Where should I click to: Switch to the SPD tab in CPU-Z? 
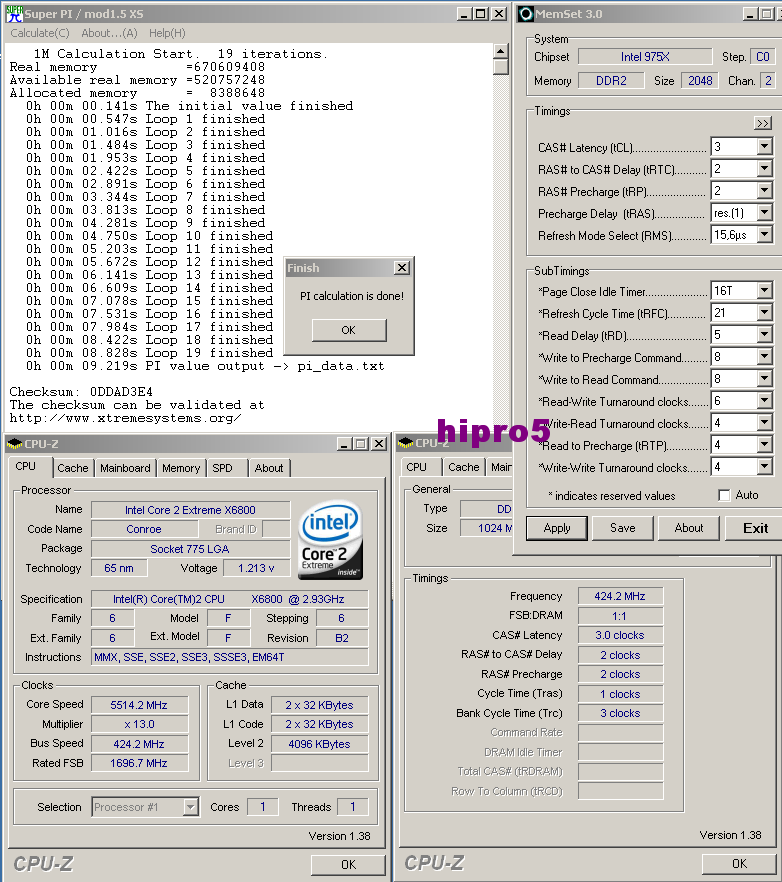(x=222, y=468)
